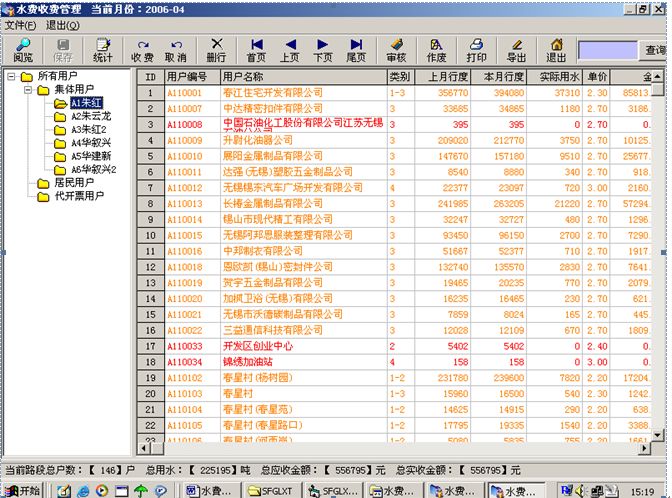Click the 阅览 browse toolbar icon
Image resolution: width=672 pixels, height=498 pixels.
coord(23,50)
